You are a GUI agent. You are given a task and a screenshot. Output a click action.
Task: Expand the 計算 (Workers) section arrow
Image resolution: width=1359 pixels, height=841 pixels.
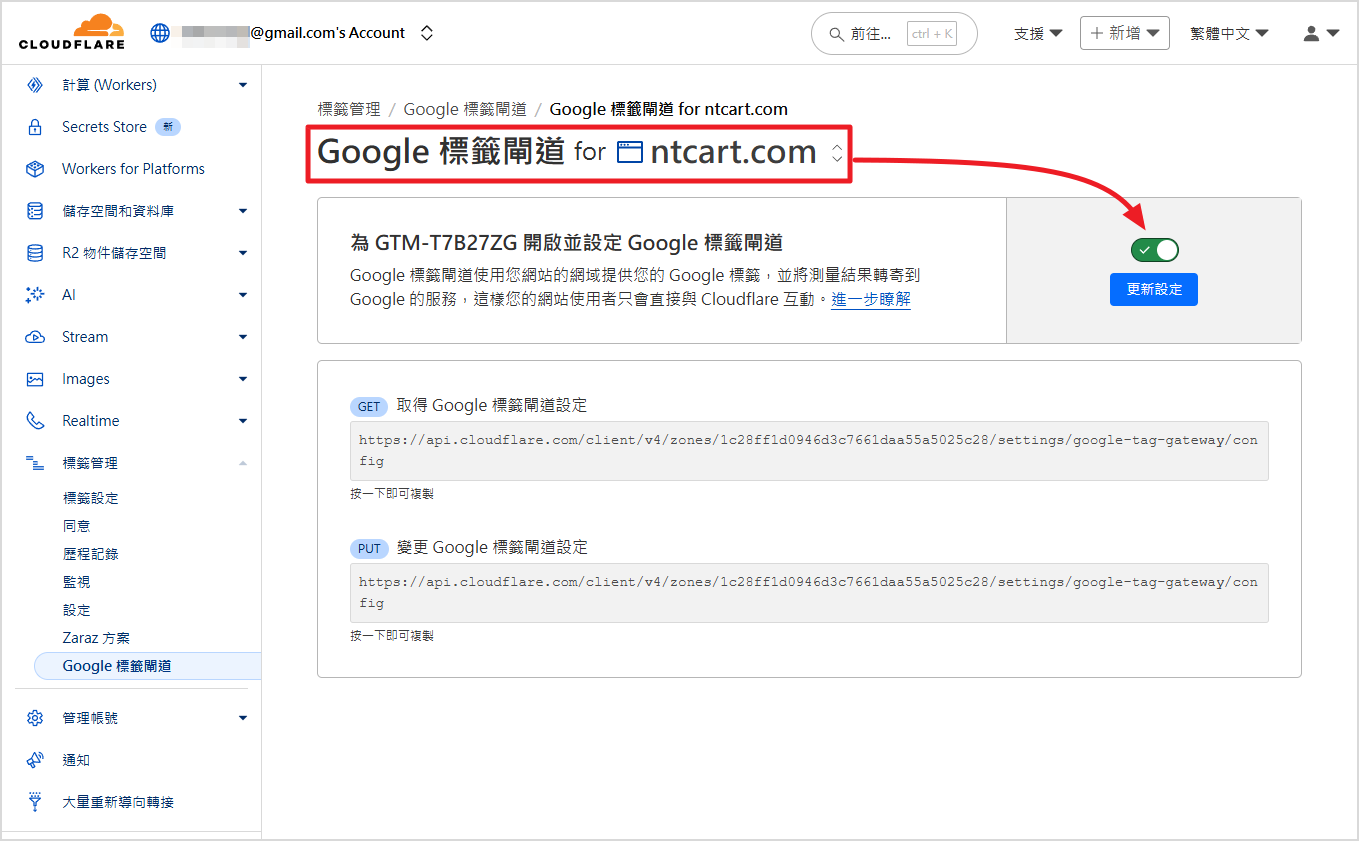tap(243, 85)
